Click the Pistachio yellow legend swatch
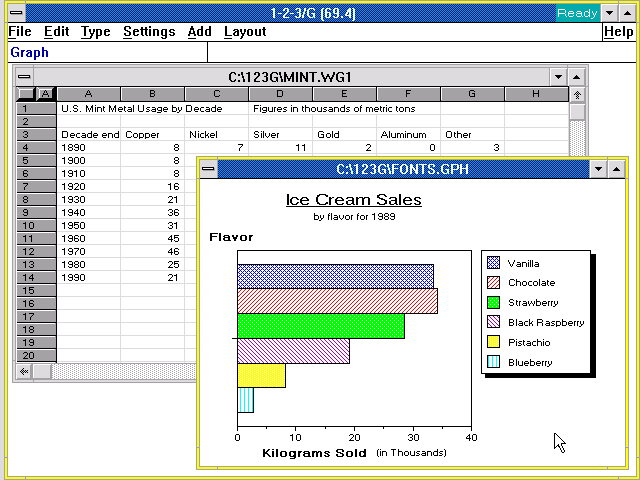This screenshot has height=480, width=640. click(x=493, y=342)
